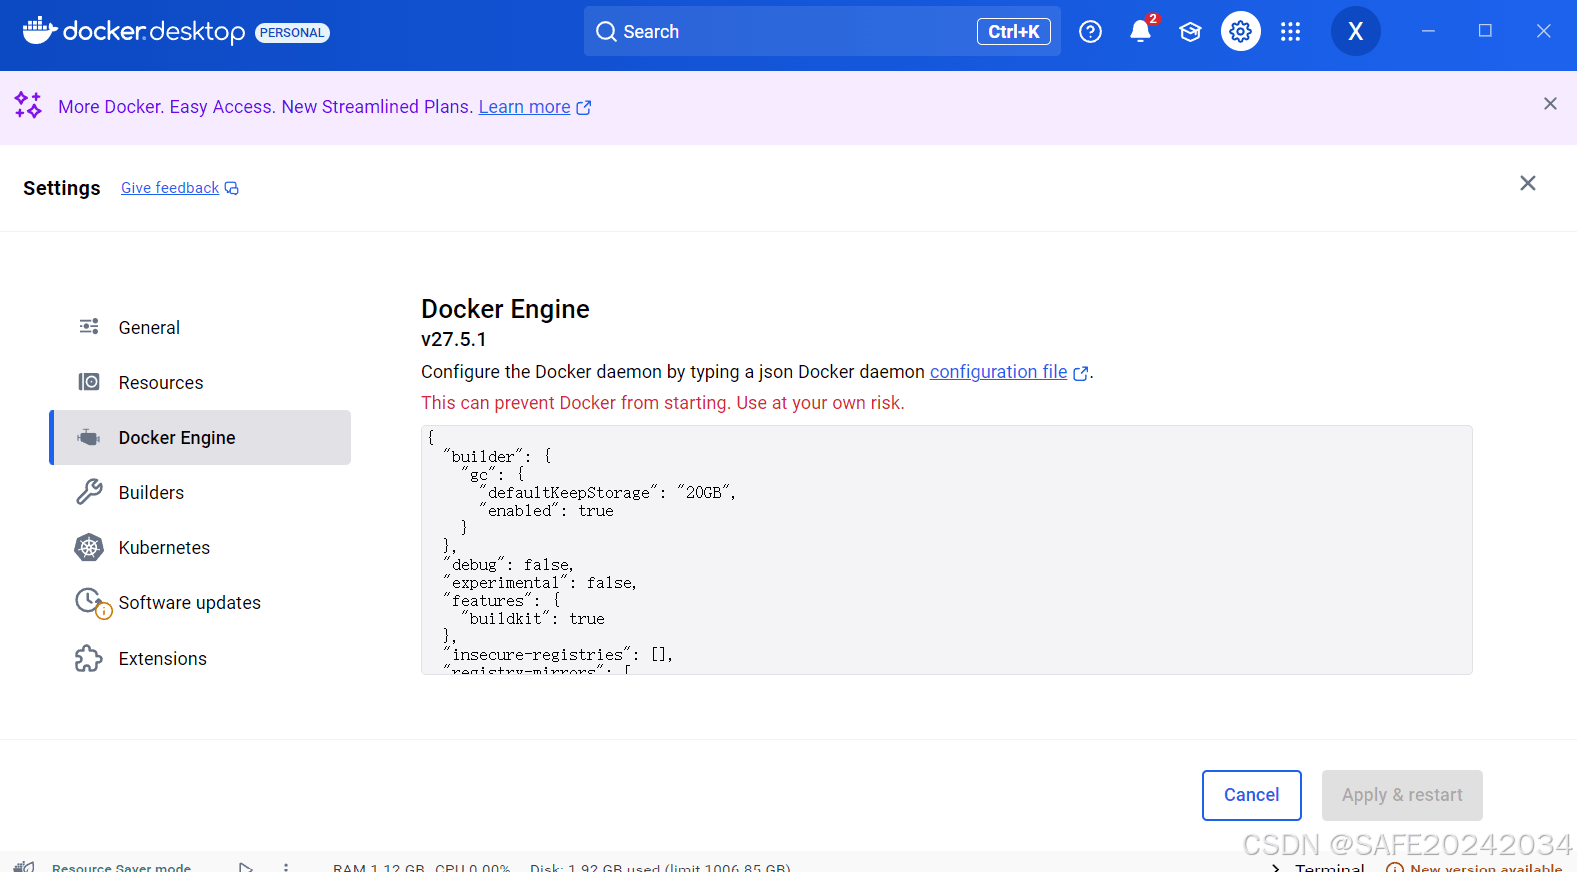Screen dimensions: 1577x872
Task: Click the Docker Desktop whale logo
Action: click(40, 31)
